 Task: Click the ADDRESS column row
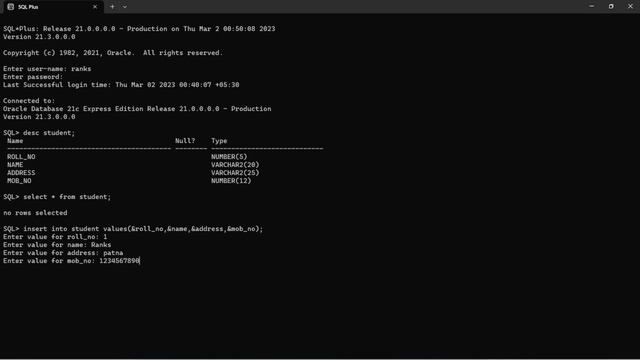(x=21, y=173)
